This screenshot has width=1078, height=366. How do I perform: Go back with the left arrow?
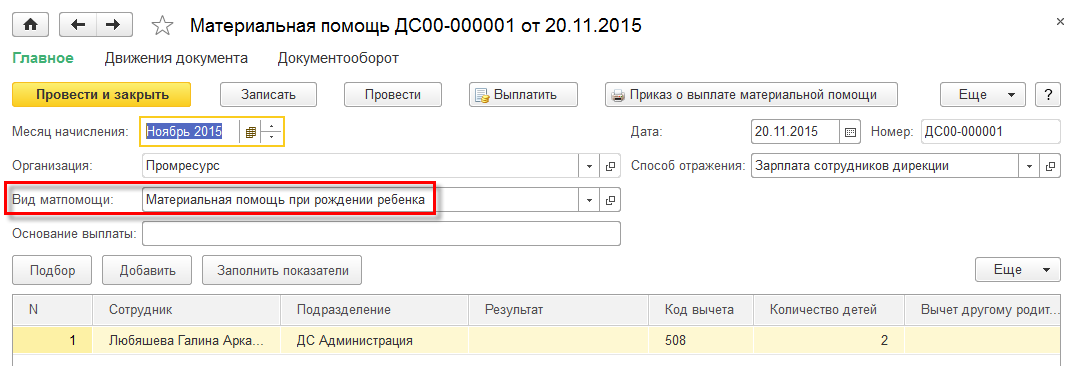pyautogui.click(x=78, y=25)
